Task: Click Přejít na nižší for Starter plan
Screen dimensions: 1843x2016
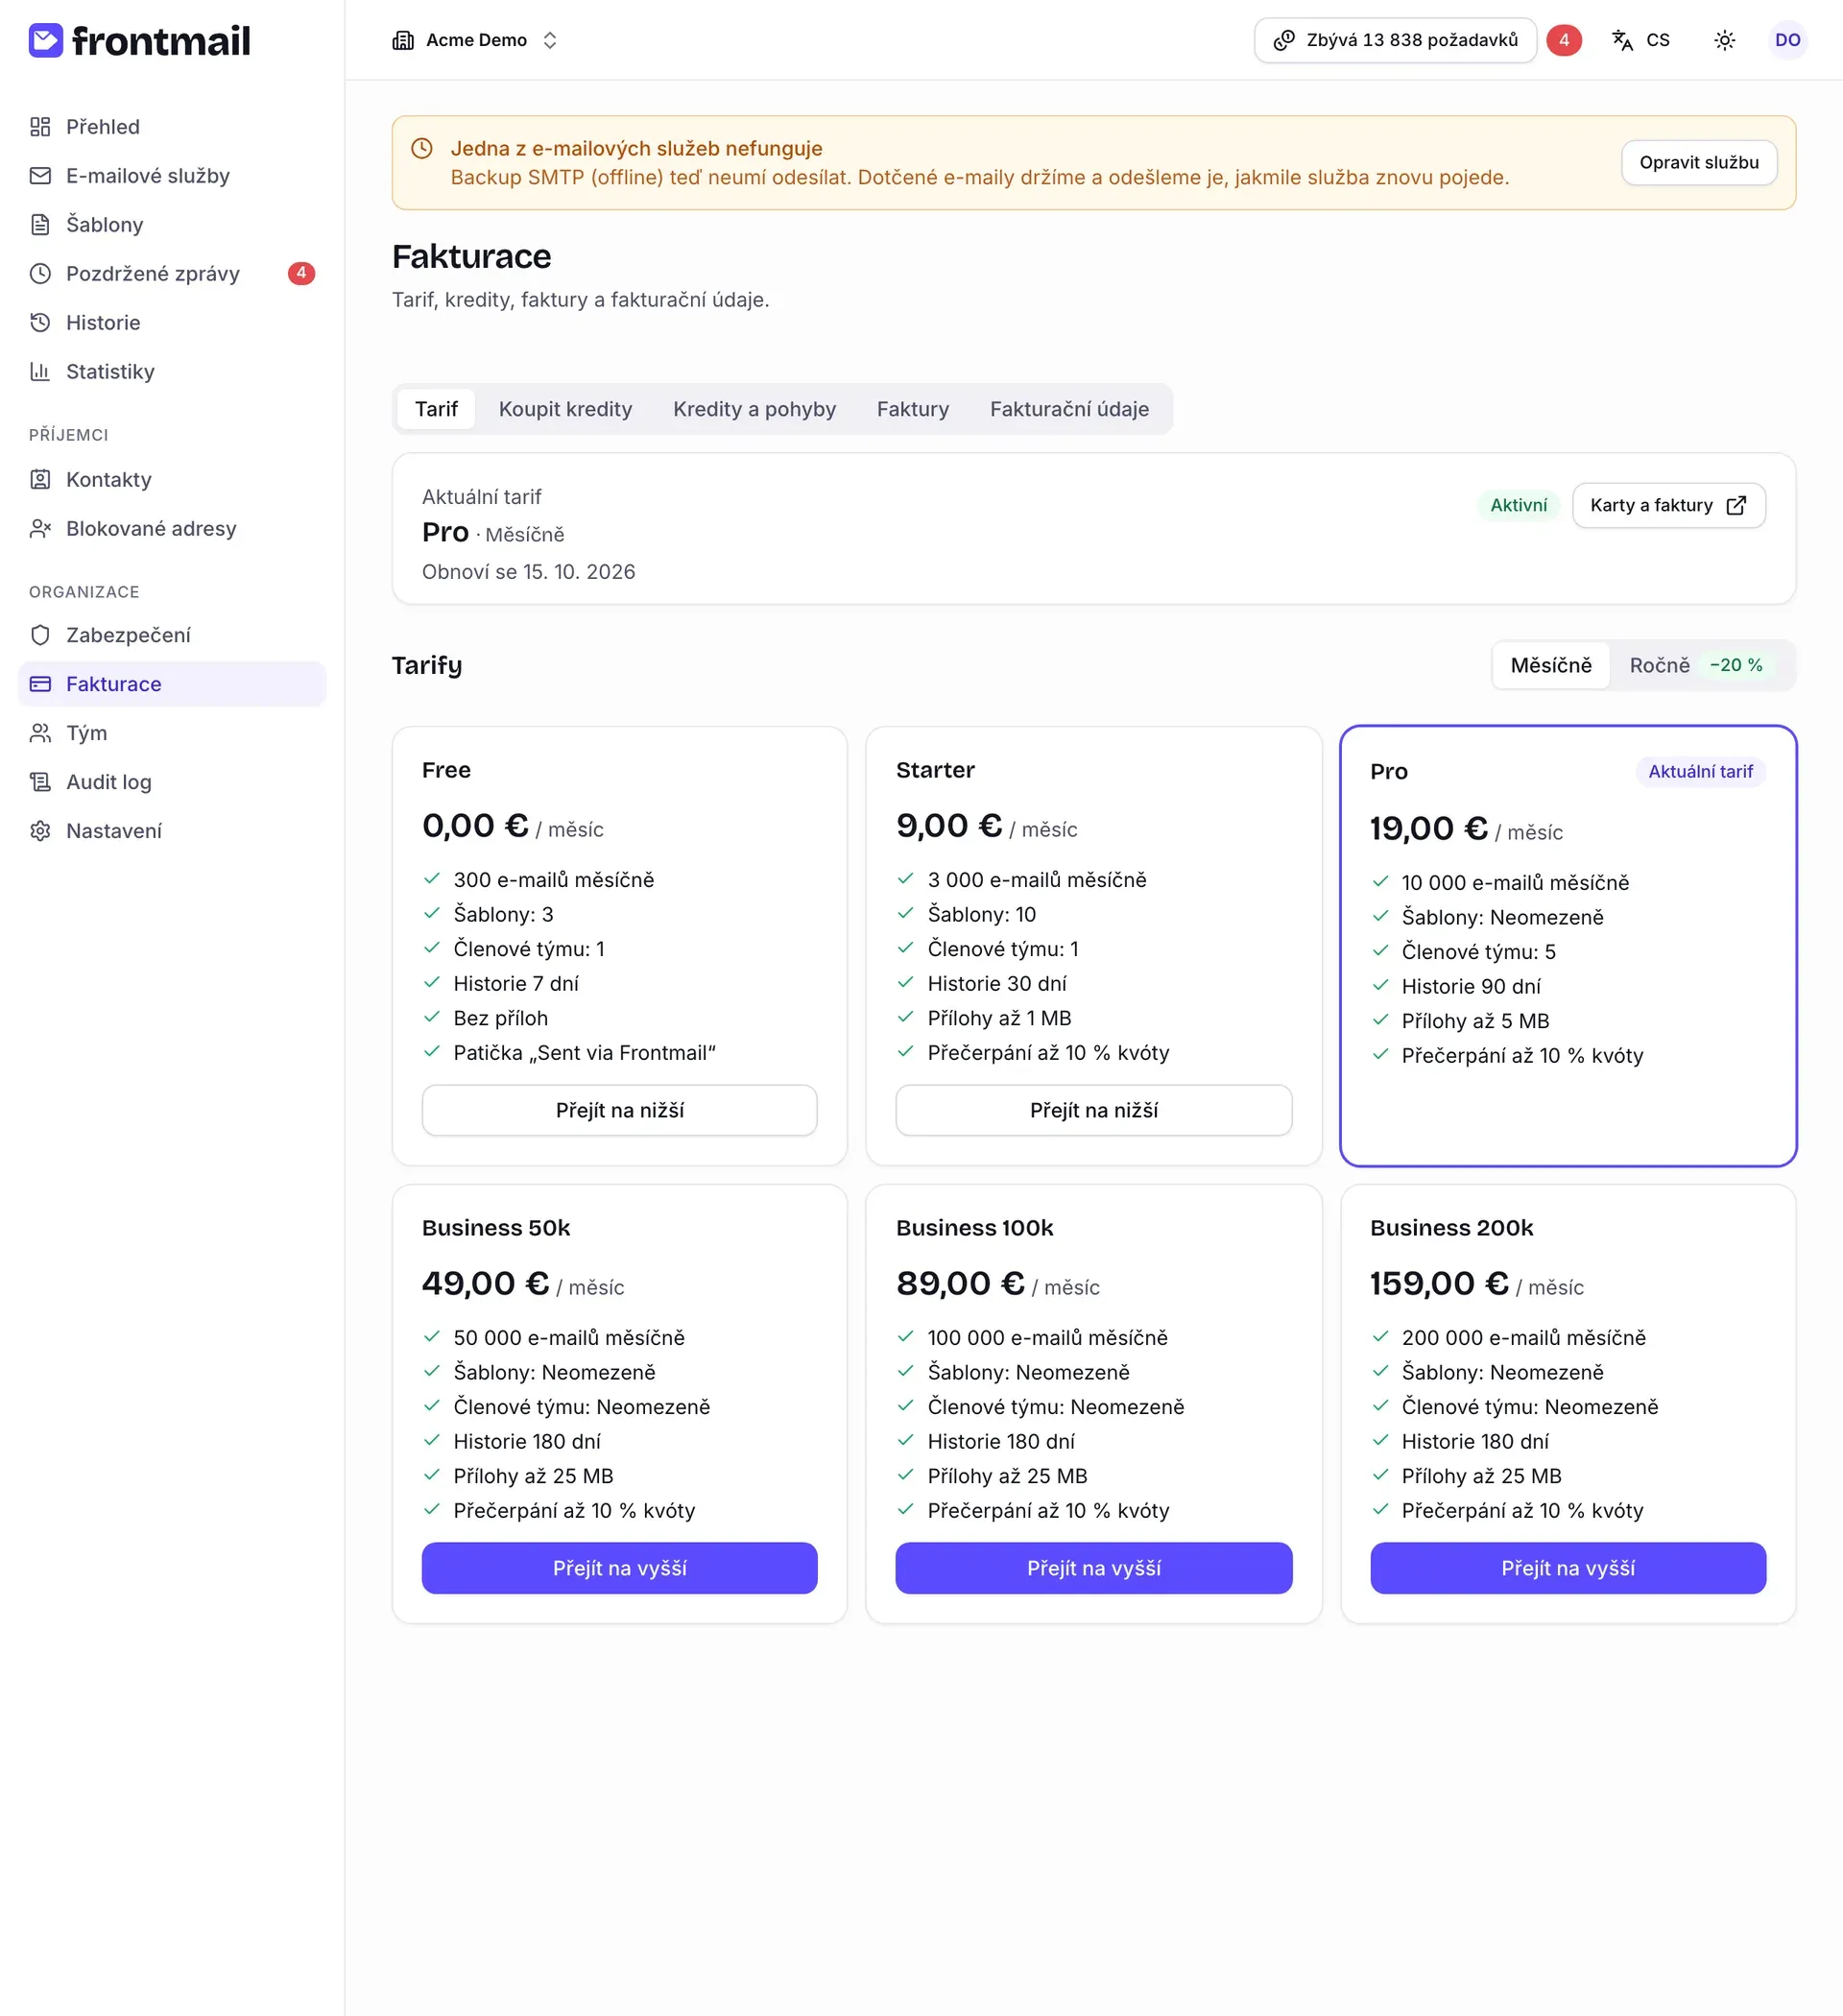Action: point(1093,1110)
